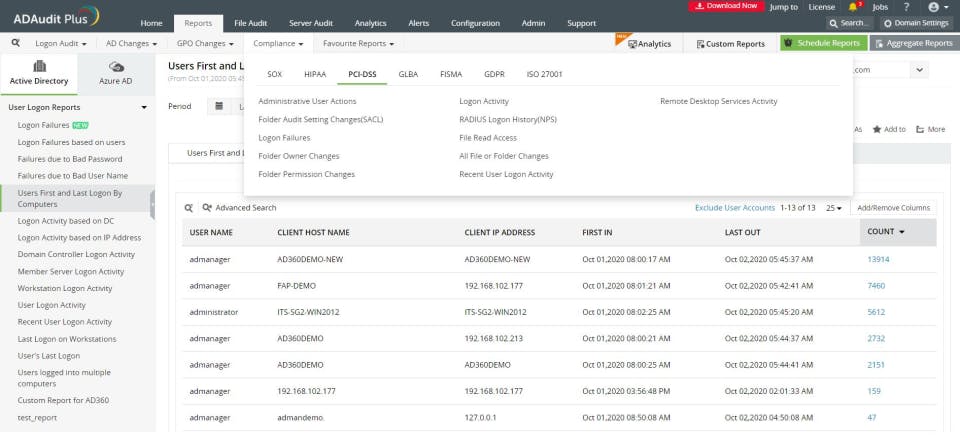Open the notifications bell icon
The height and width of the screenshot is (435, 960).
pyautogui.click(x=853, y=7)
